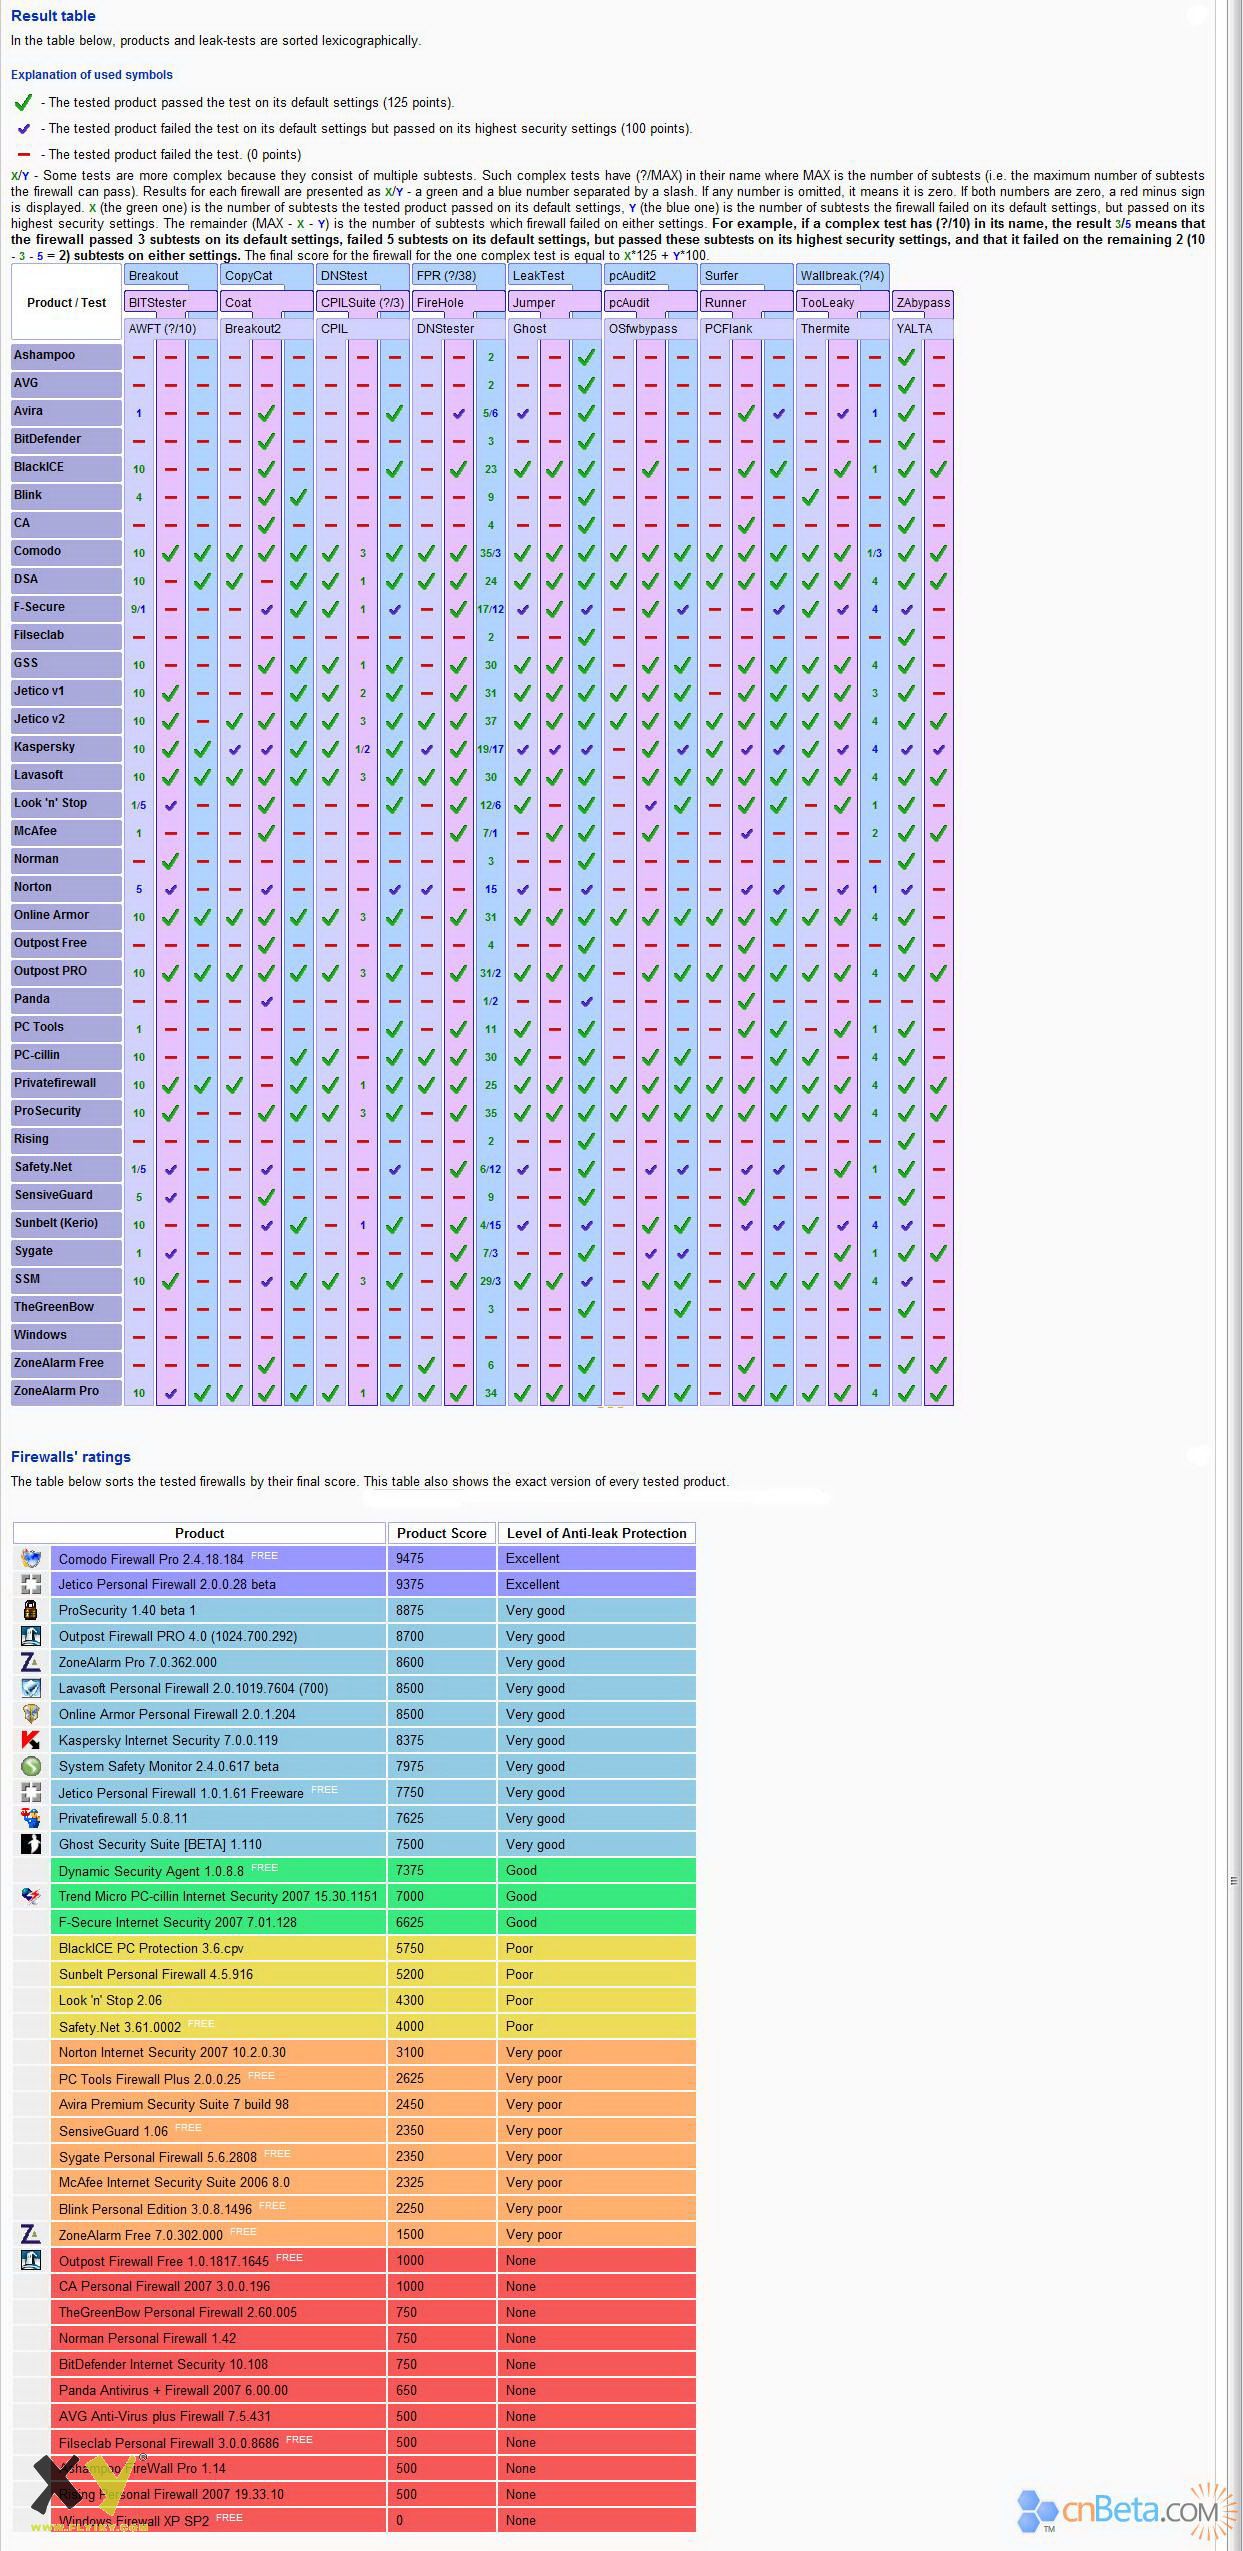Select the YALTA test header
This screenshot has width=1243, height=2551.
pyautogui.click(x=923, y=329)
